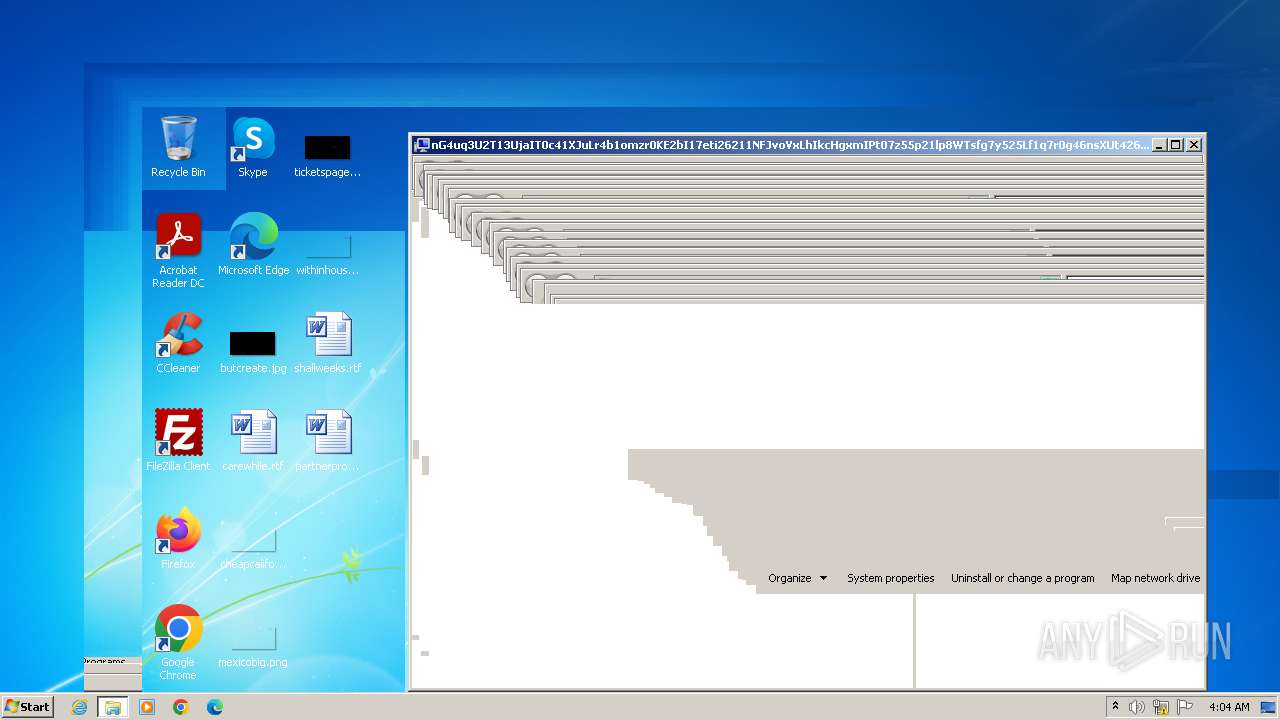Click System properties in toolbar
Screen dimensions: 1280x720
tap(890, 578)
